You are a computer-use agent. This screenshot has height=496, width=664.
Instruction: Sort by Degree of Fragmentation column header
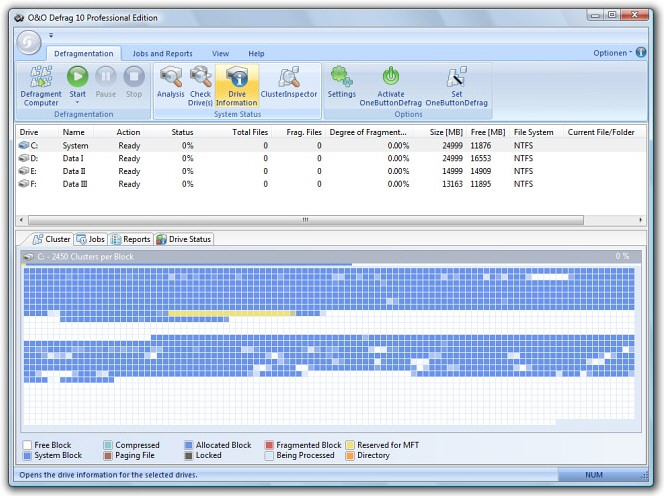(x=368, y=132)
